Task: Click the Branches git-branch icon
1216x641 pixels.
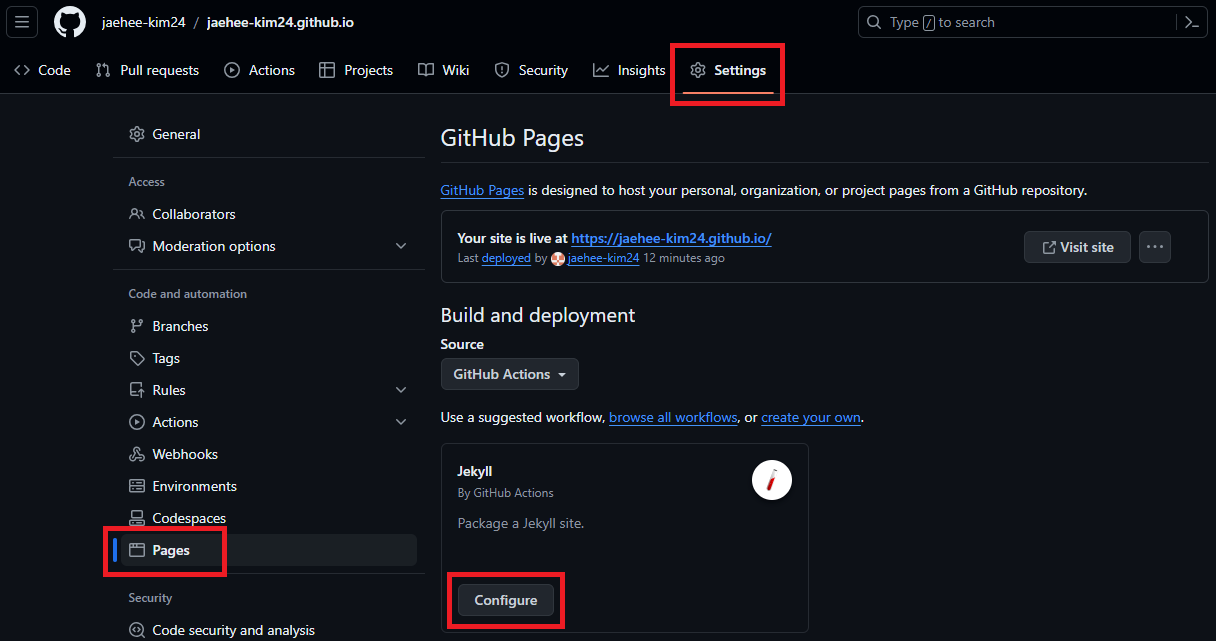Action: click(x=137, y=326)
